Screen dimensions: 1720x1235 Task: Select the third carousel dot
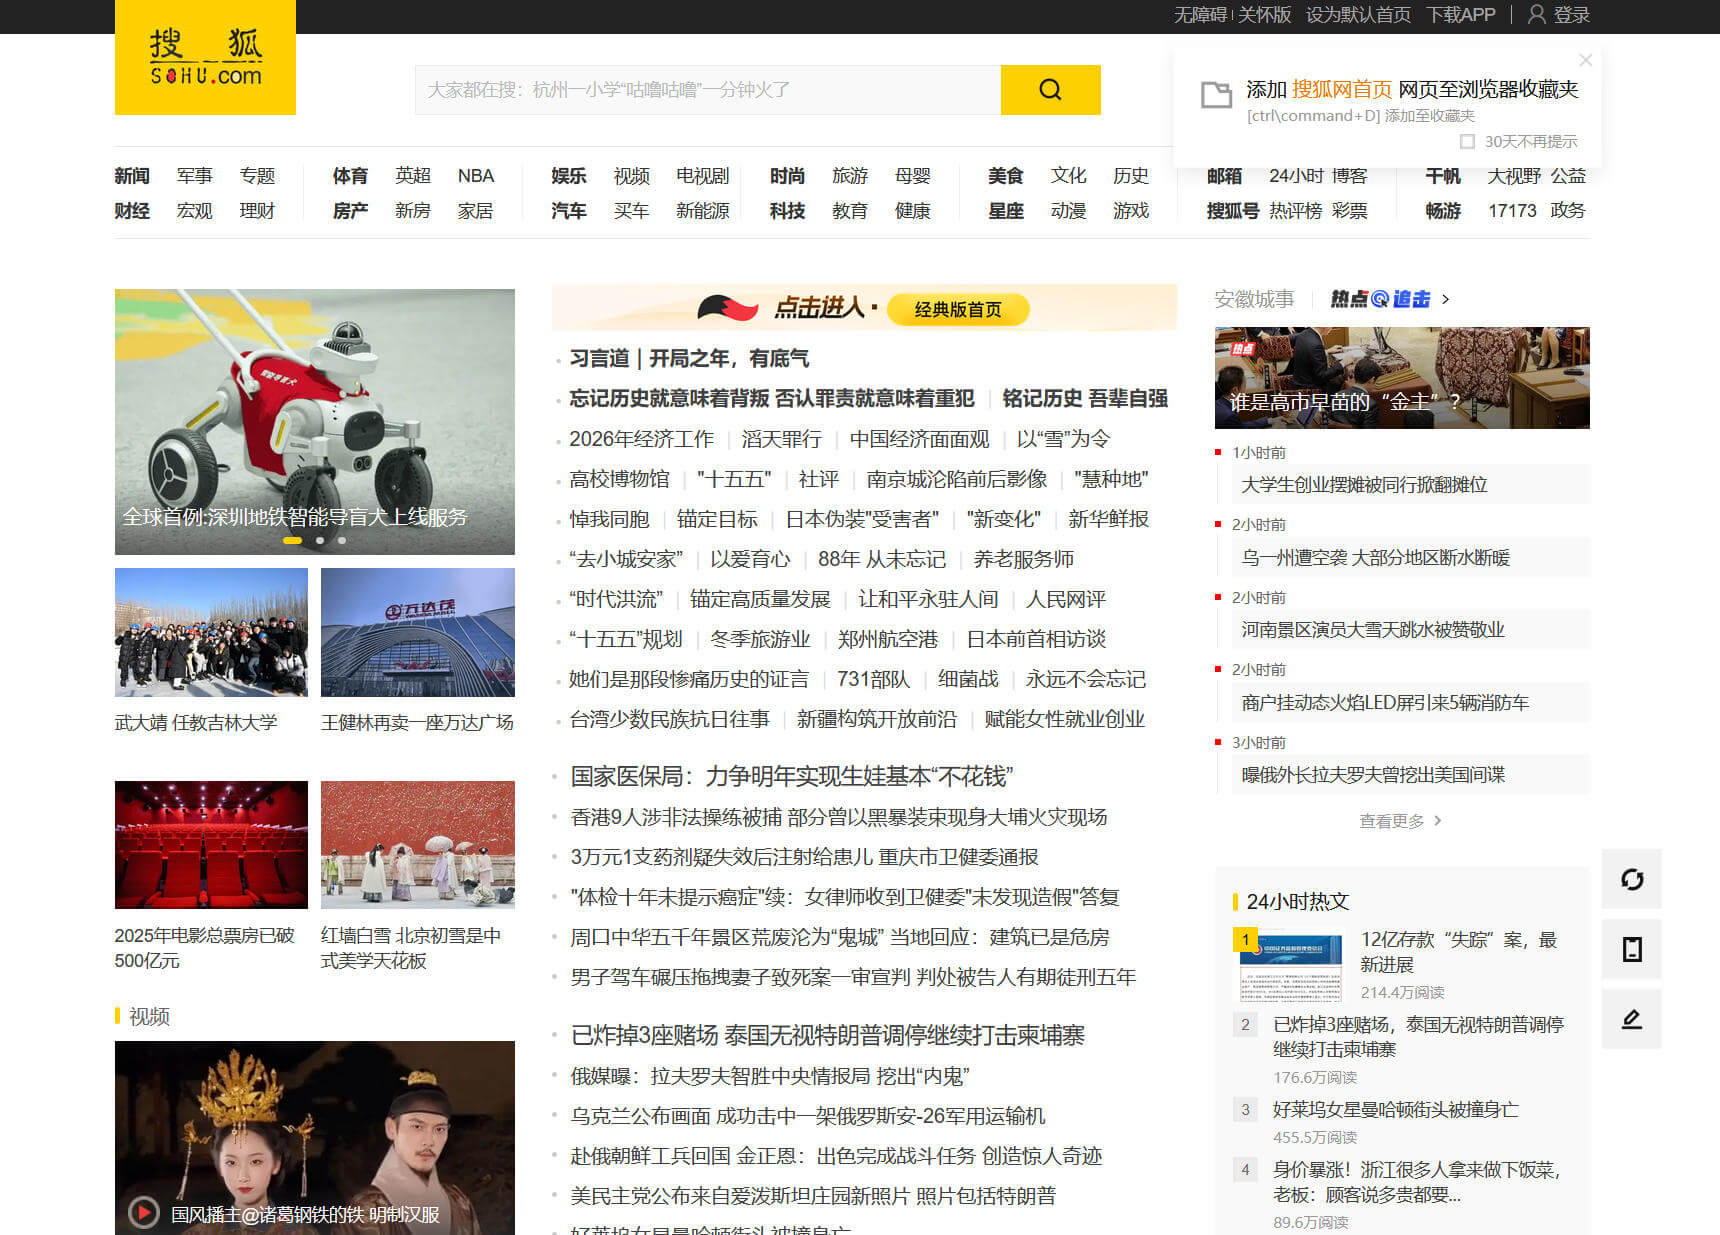(341, 539)
